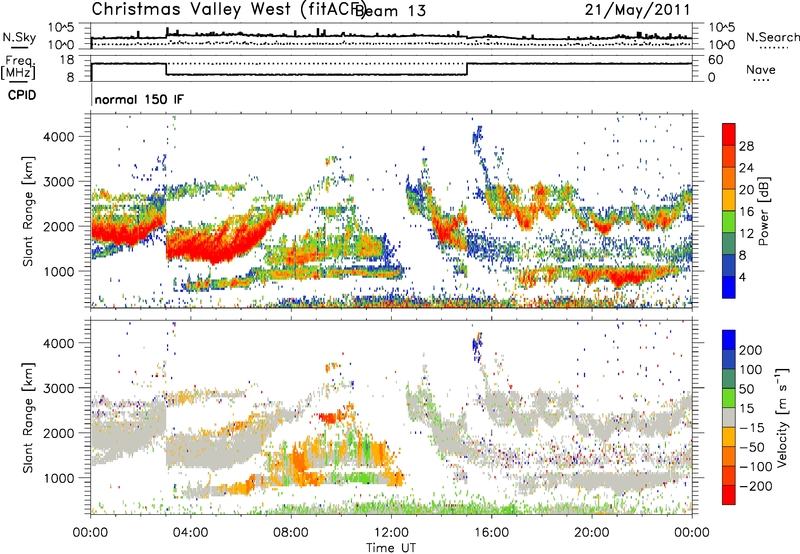Click the Power colorbar segment between 20 and 24
800x554 pixels.
click(x=729, y=178)
